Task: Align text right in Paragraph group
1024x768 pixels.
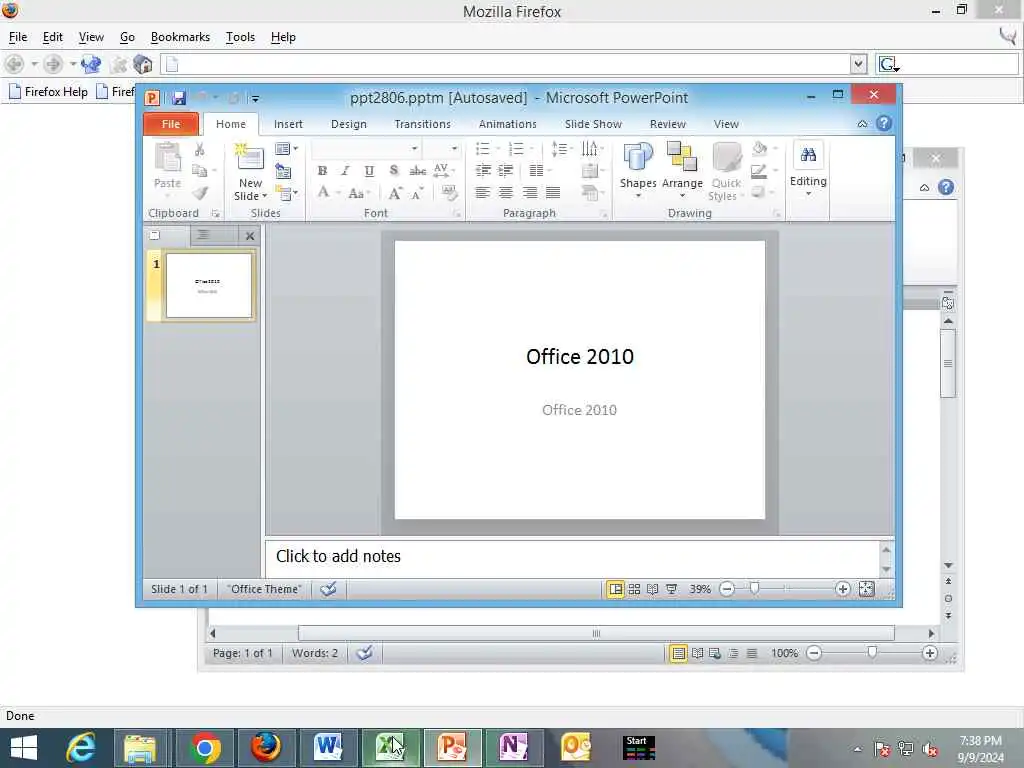Action: coord(530,193)
